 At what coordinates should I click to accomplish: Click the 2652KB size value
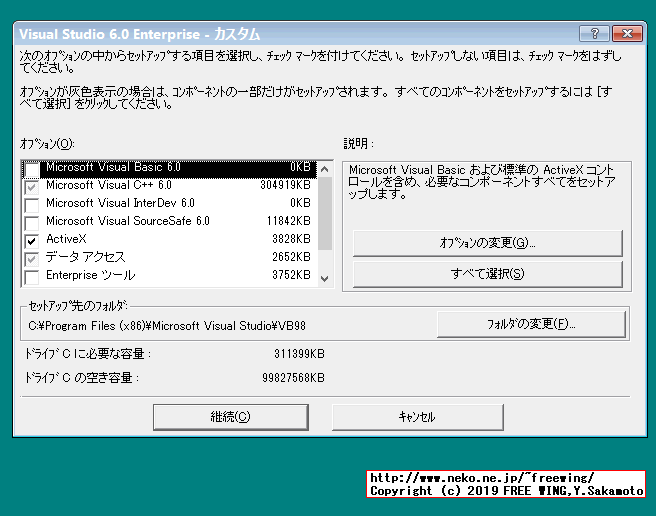pyautogui.click(x=291, y=257)
